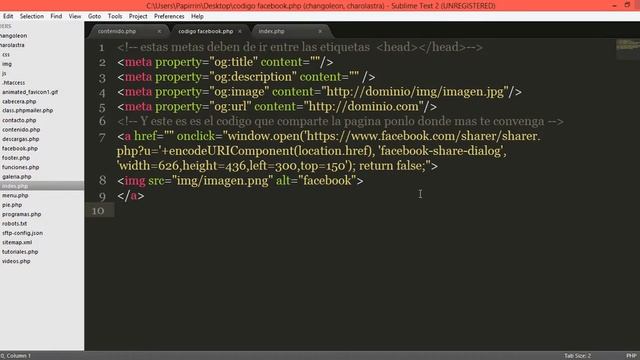640x360 pixels.
Task: Open robots.txt in the sidebar
Action: click(x=14, y=223)
